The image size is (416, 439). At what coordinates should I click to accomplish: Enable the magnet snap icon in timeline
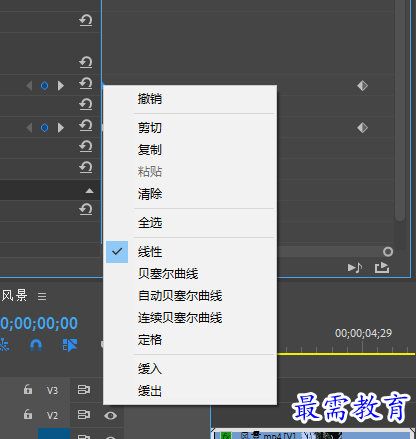pyautogui.click(x=36, y=345)
